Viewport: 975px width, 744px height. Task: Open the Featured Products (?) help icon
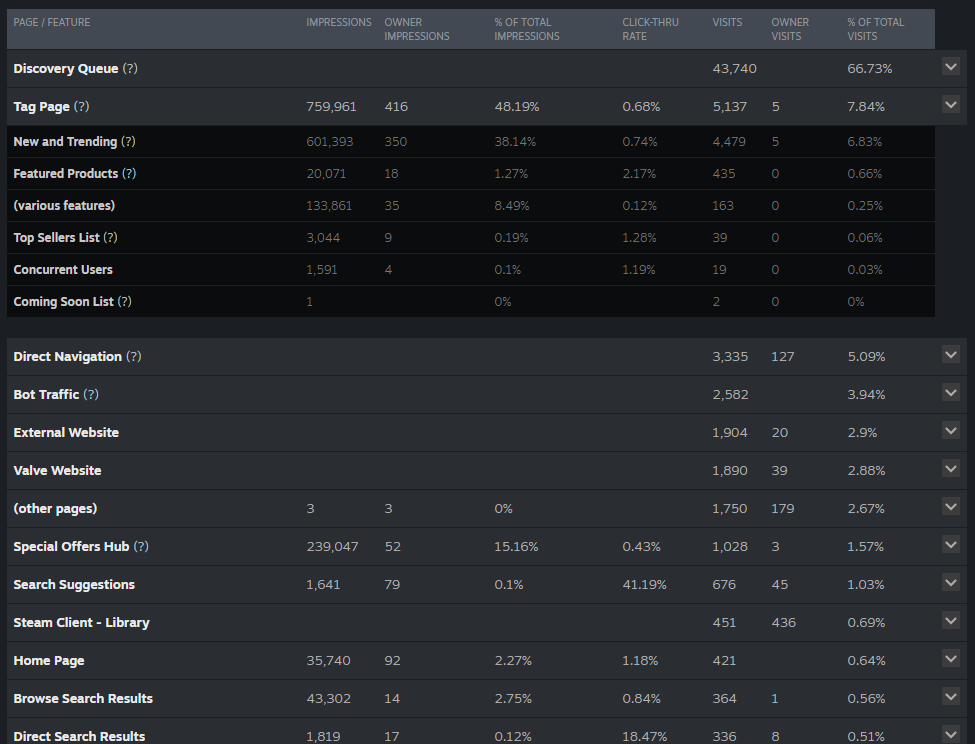[x=129, y=173]
